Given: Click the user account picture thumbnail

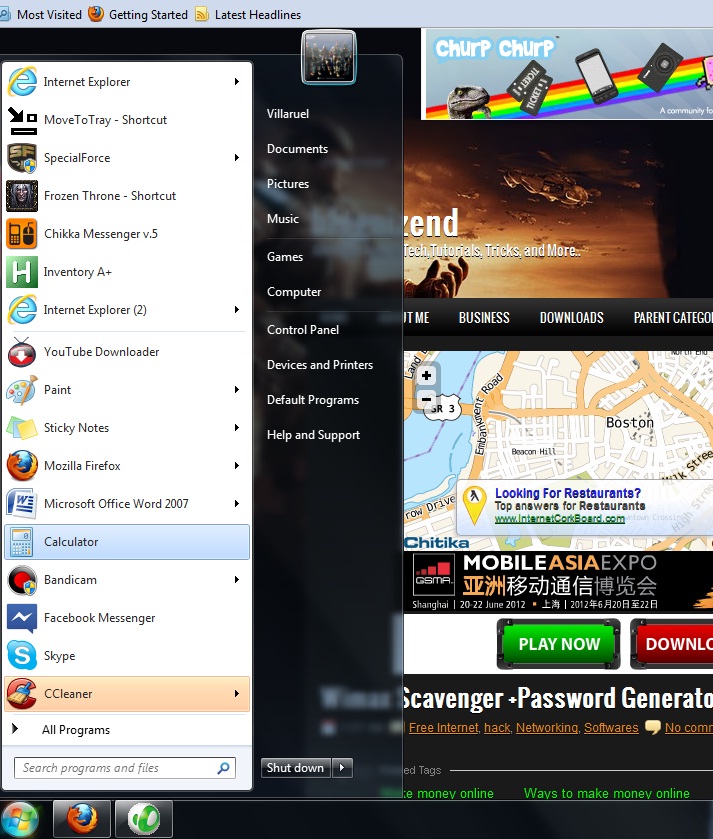Looking at the screenshot, I should pyautogui.click(x=328, y=57).
